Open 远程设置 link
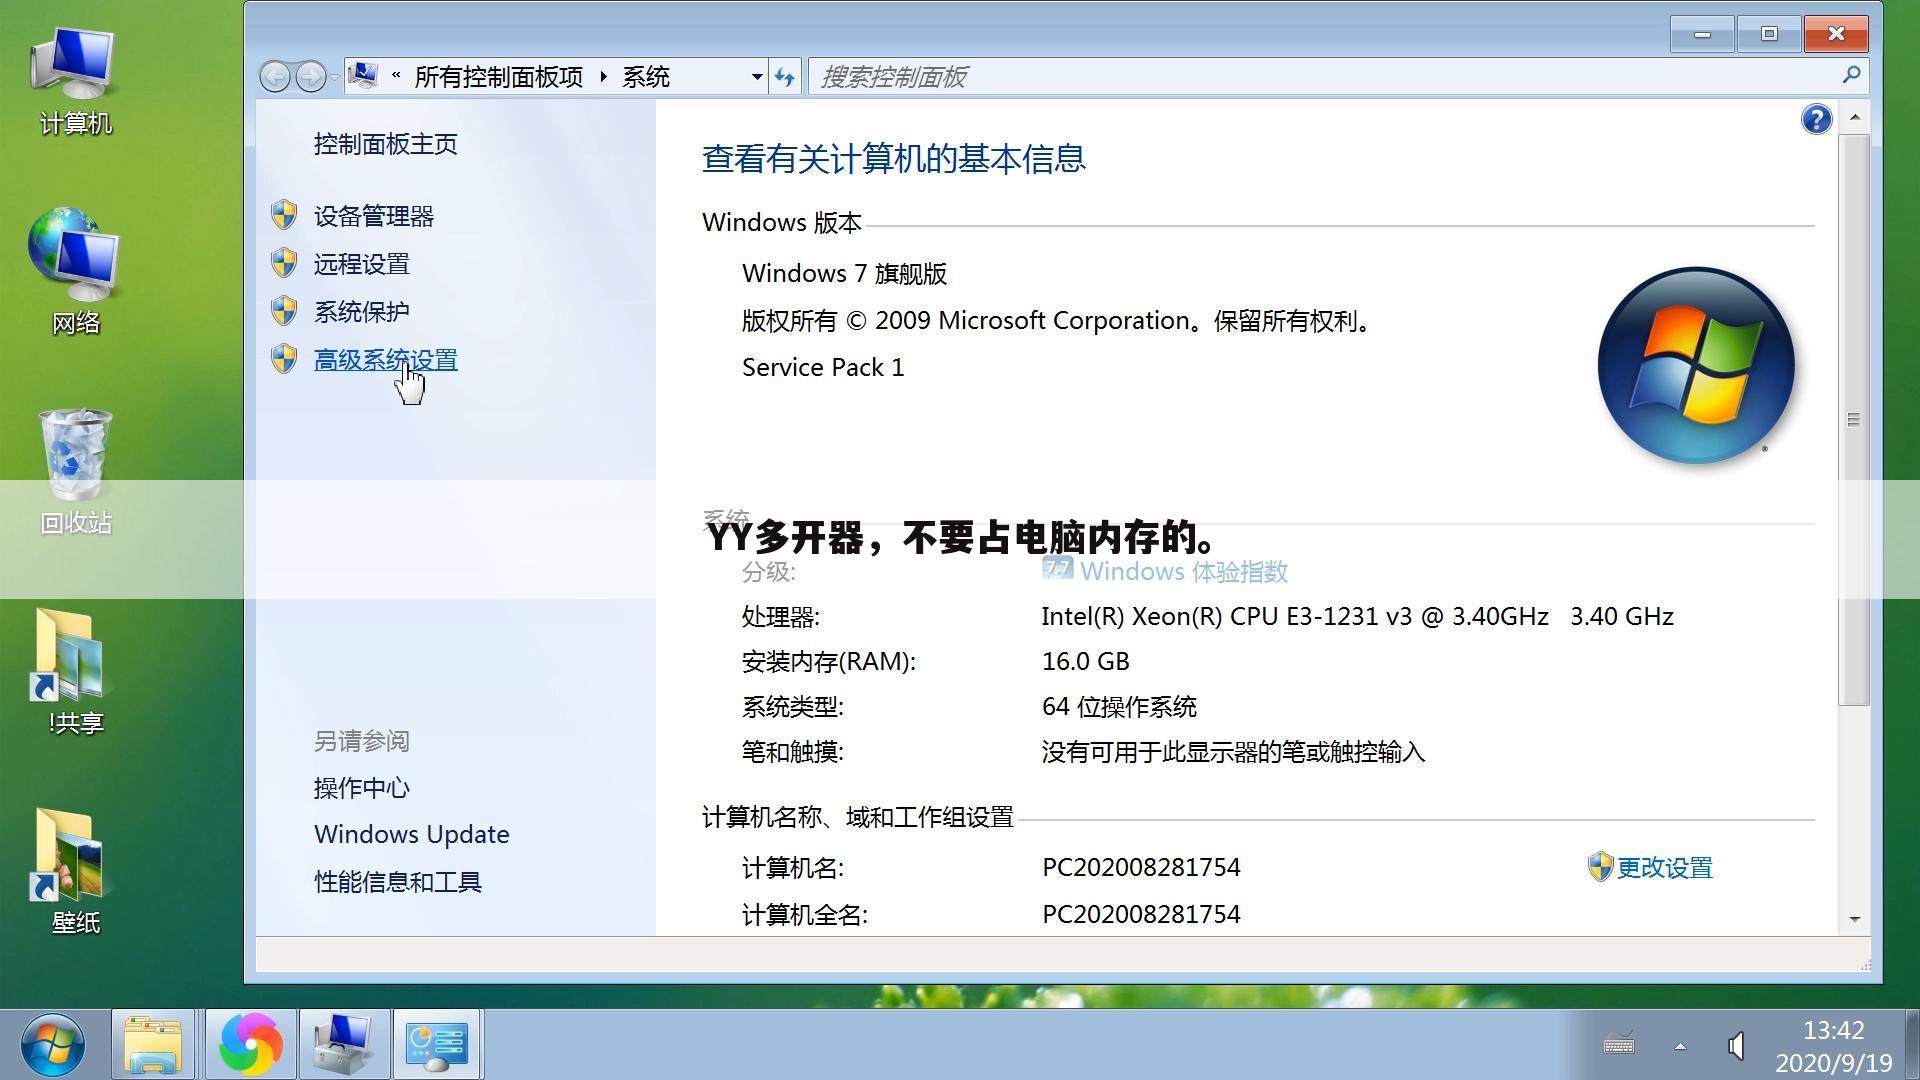This screenshot has width=1920, height=1080. tap(361, 264)
